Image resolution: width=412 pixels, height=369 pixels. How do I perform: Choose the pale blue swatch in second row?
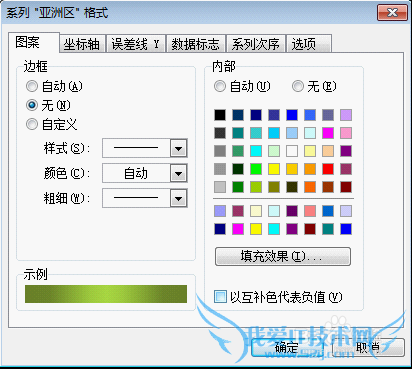(x=292, y=133)
